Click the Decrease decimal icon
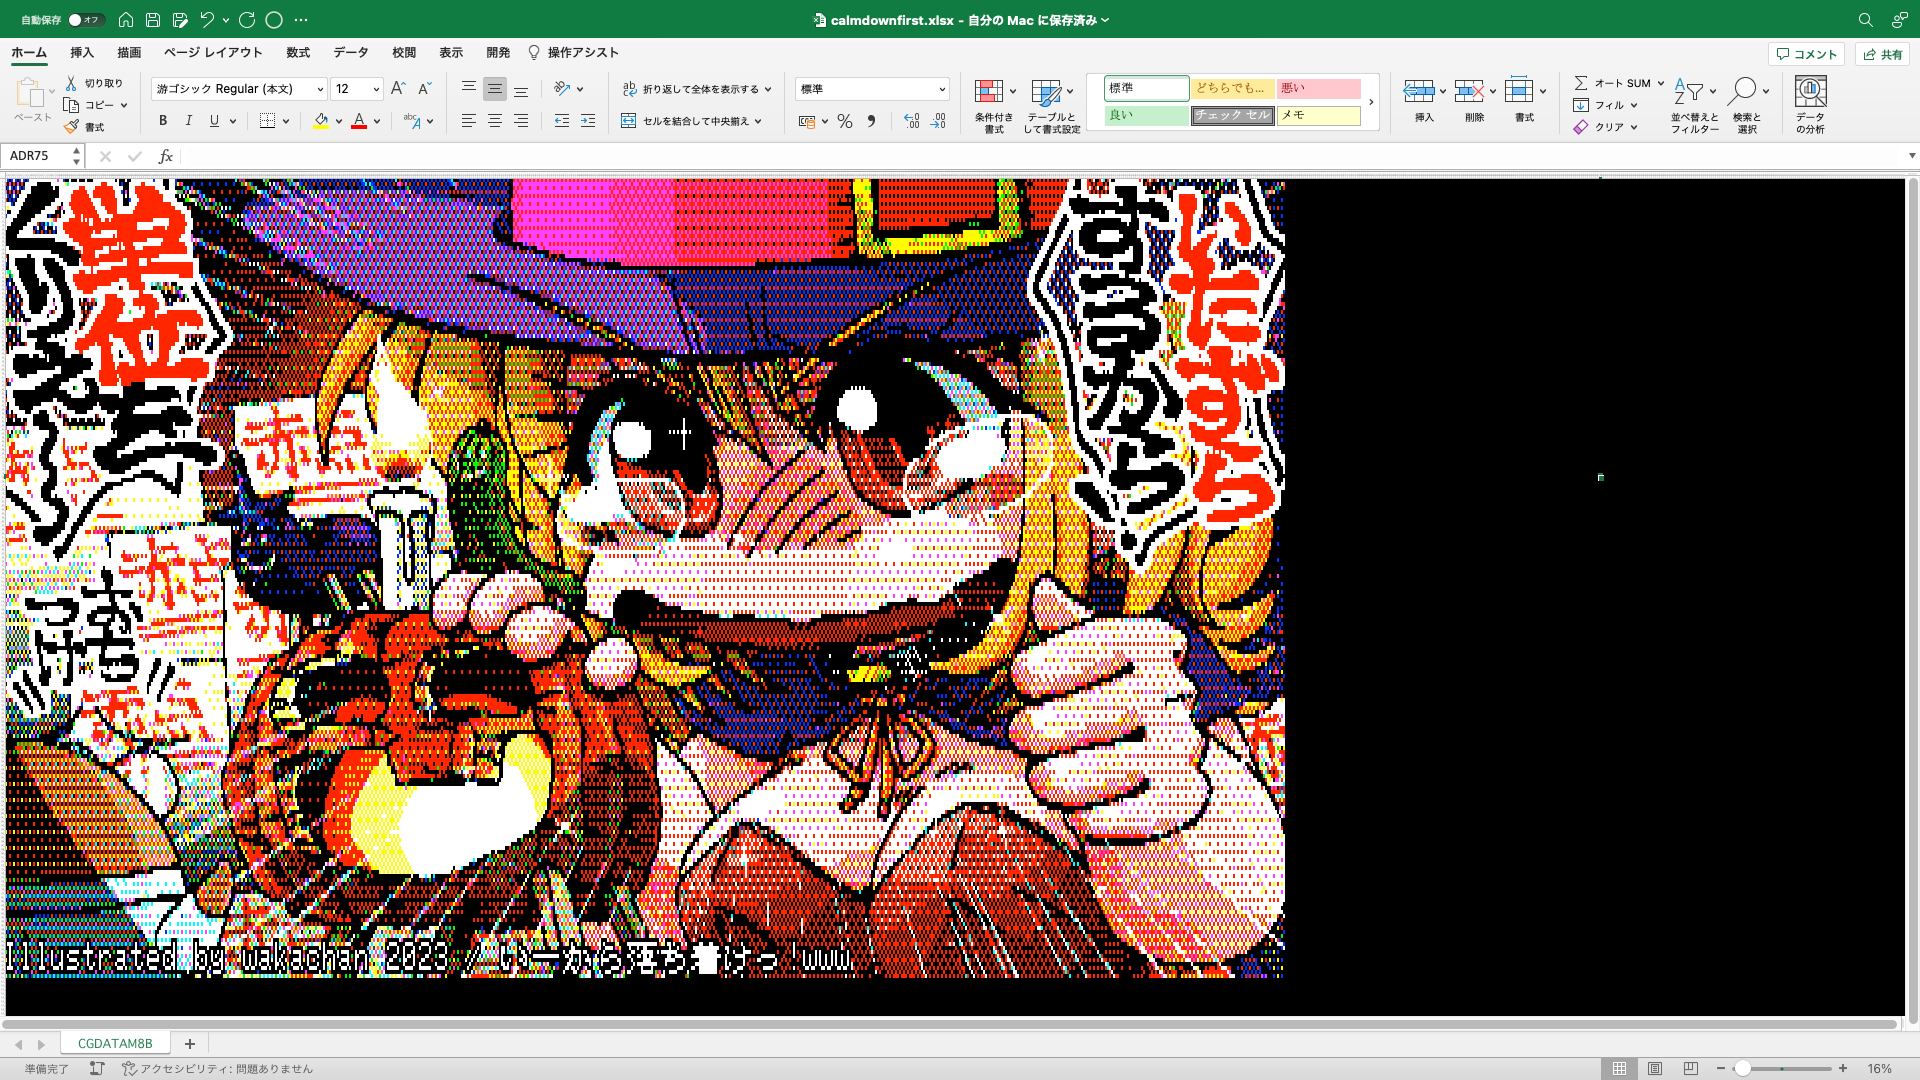The height and width of the screenshot is (1080, 1920). tap(937, 121)
